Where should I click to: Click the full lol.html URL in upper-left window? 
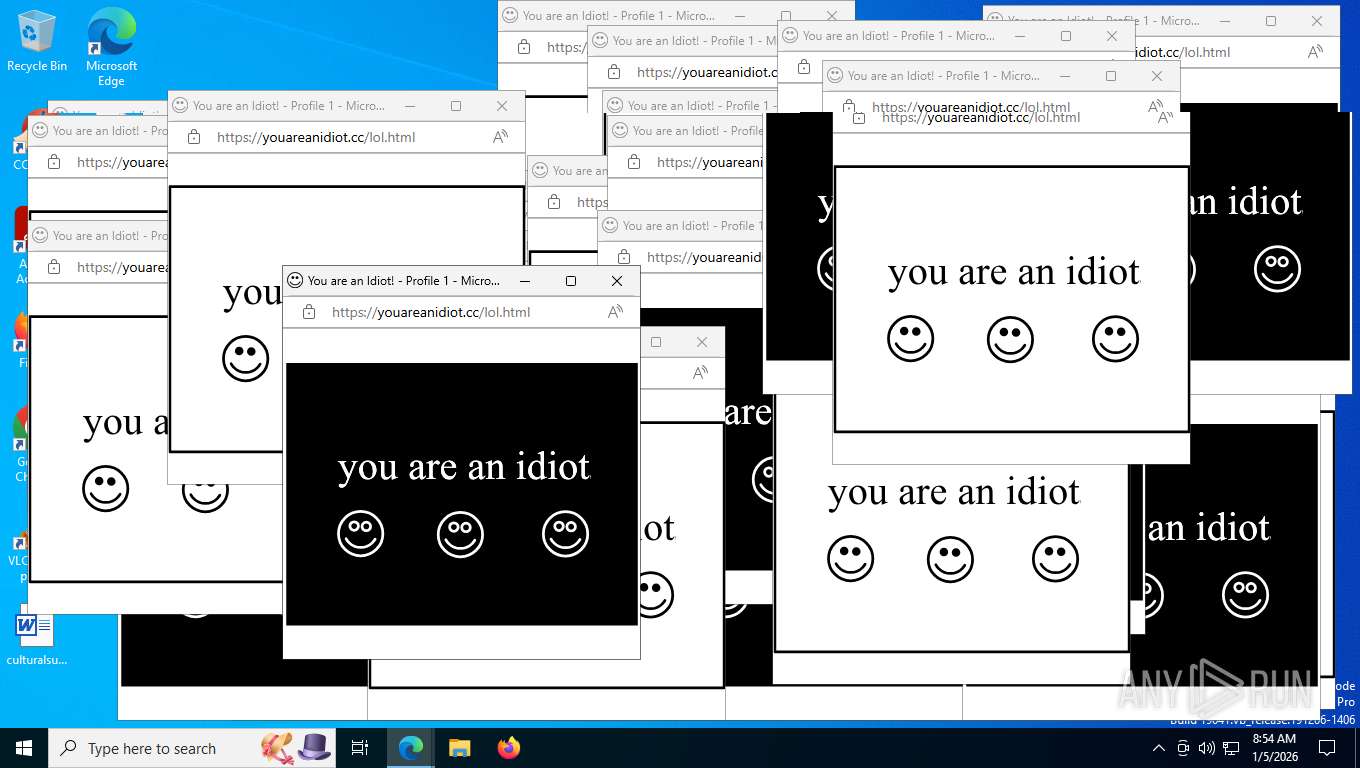point(316,137)
